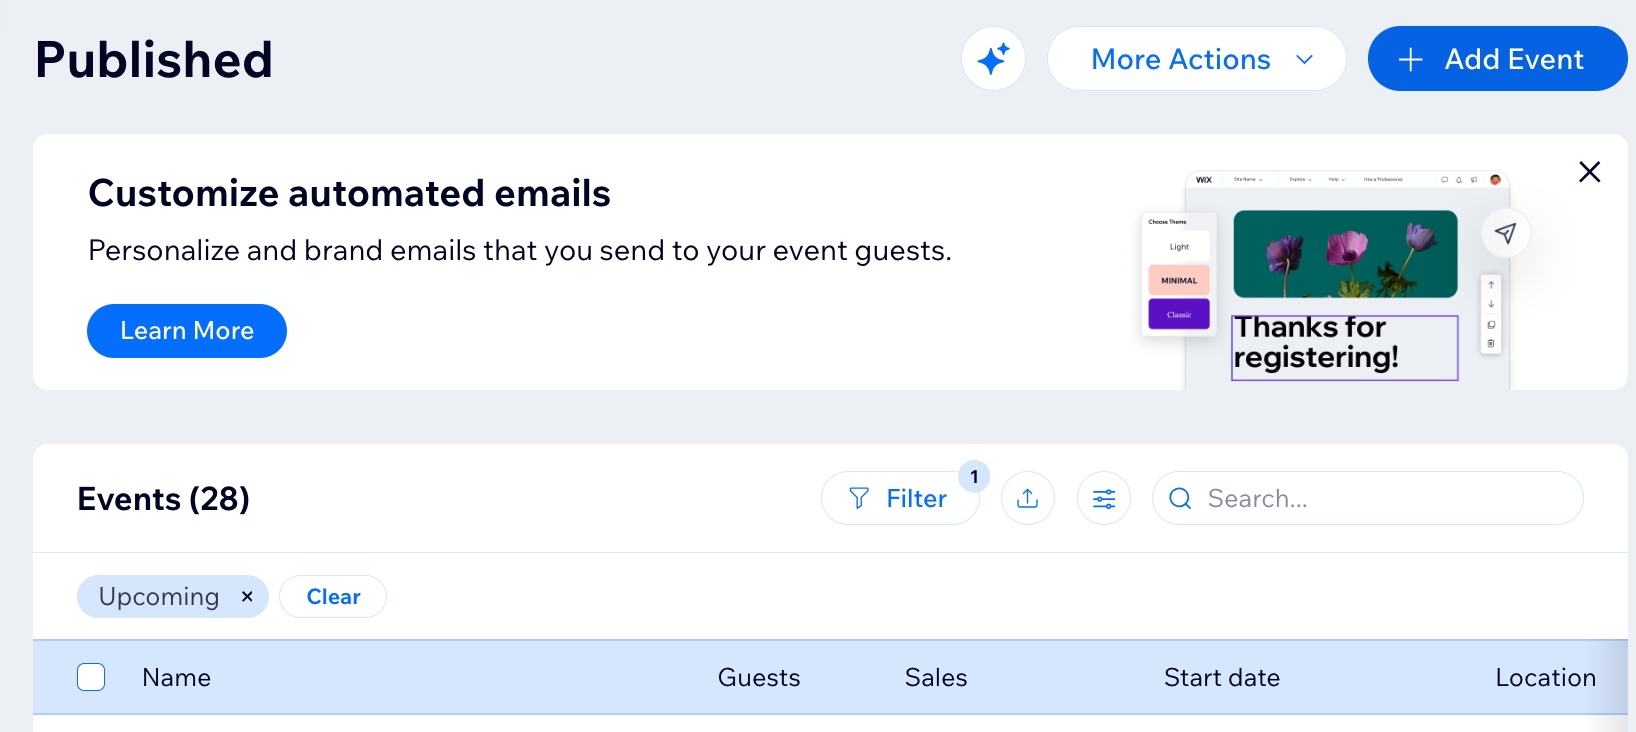Remove the Upcoming filter chip
The width and height of the screenshot is (1636, 732).
[247, 597]
